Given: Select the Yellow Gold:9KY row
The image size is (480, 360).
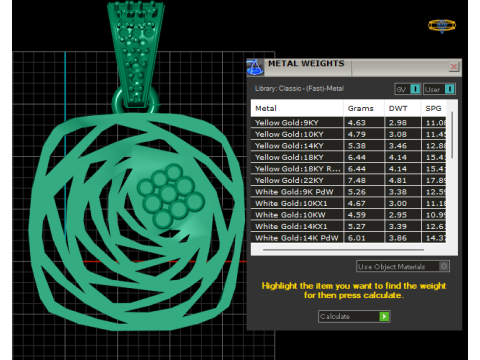Looking at the screenshot, I should tap(349, 122).
